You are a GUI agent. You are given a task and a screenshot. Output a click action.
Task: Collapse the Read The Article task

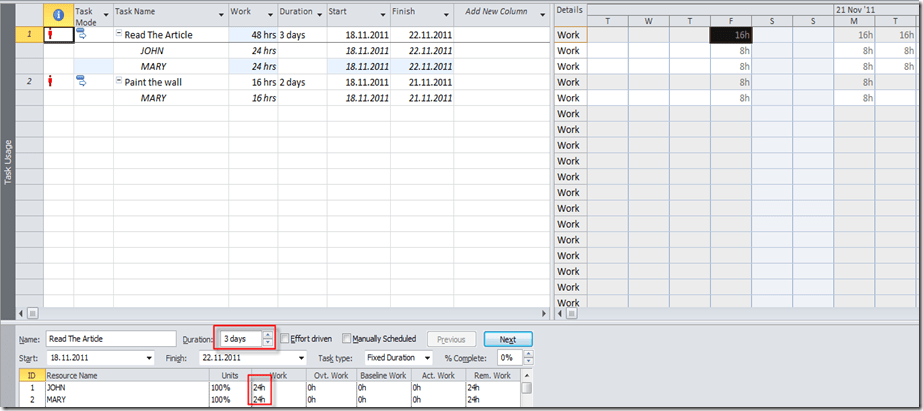click(x=119, y=35)
